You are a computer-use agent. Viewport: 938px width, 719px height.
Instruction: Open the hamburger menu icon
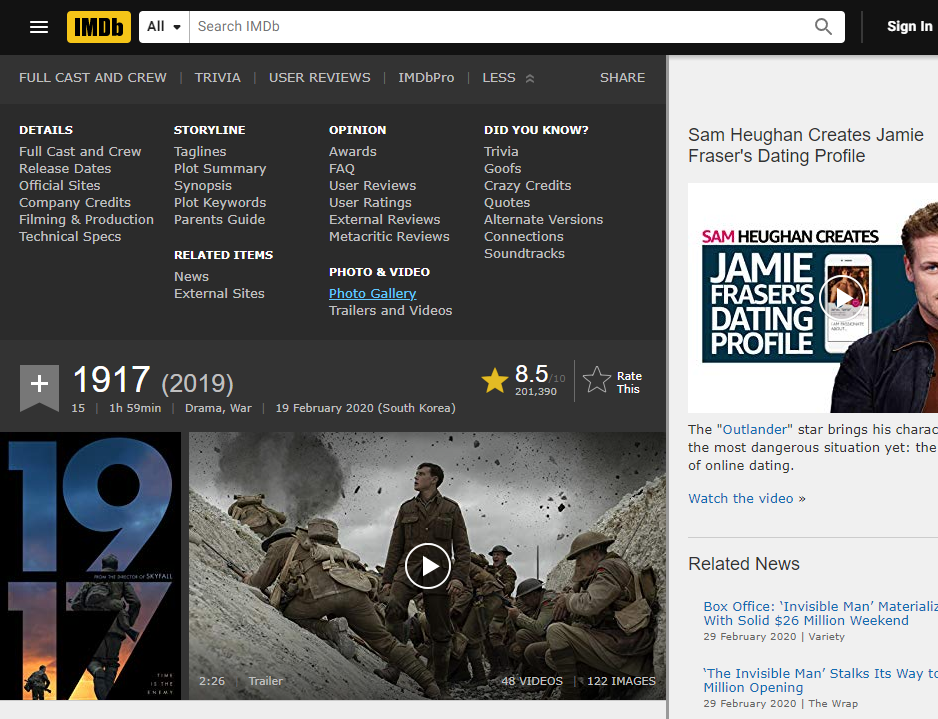point(39,27)
